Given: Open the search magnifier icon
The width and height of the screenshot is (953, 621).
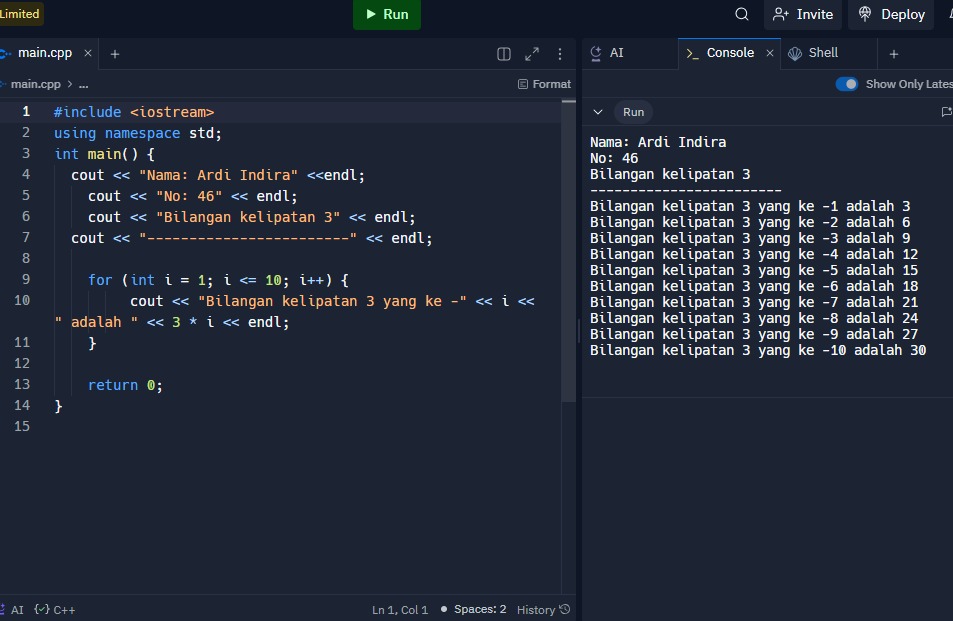Looking at the screenshot, I should [742, 14].
